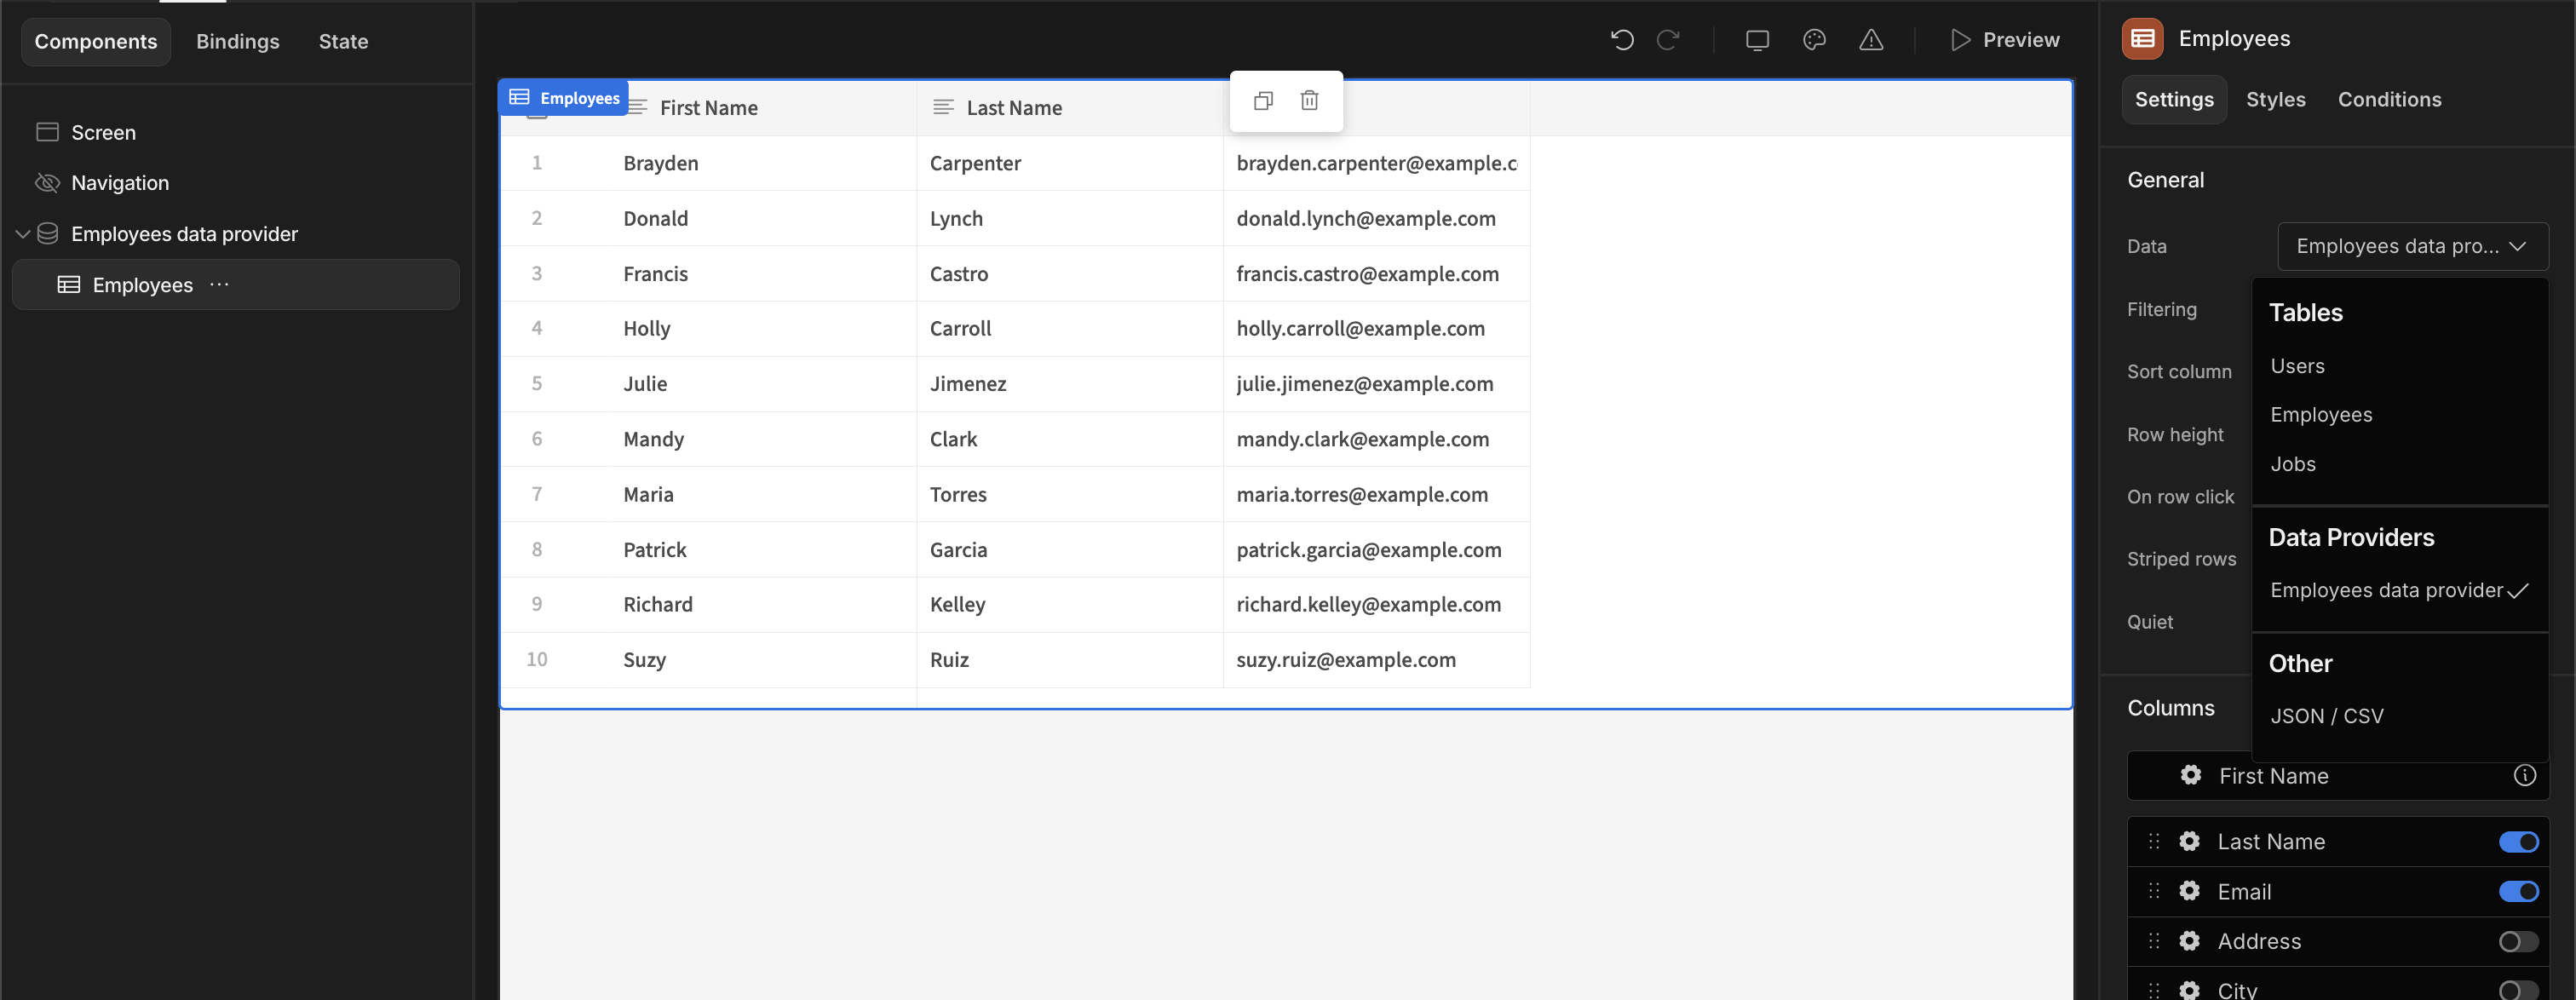2576x1000 pixels.
Task: Click the undo arrow icon
Action: 1622,40
